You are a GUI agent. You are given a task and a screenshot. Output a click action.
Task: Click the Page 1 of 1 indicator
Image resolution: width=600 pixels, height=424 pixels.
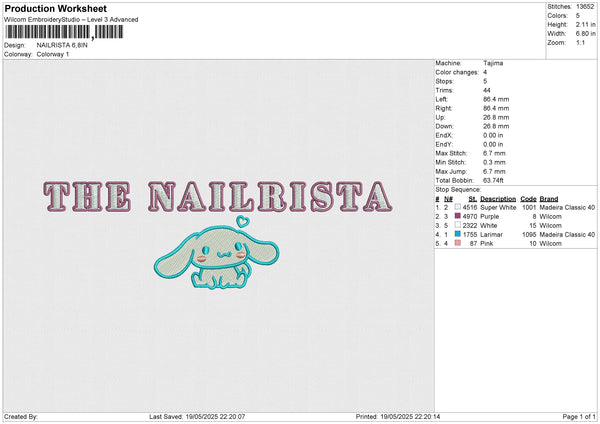(579, 417)
